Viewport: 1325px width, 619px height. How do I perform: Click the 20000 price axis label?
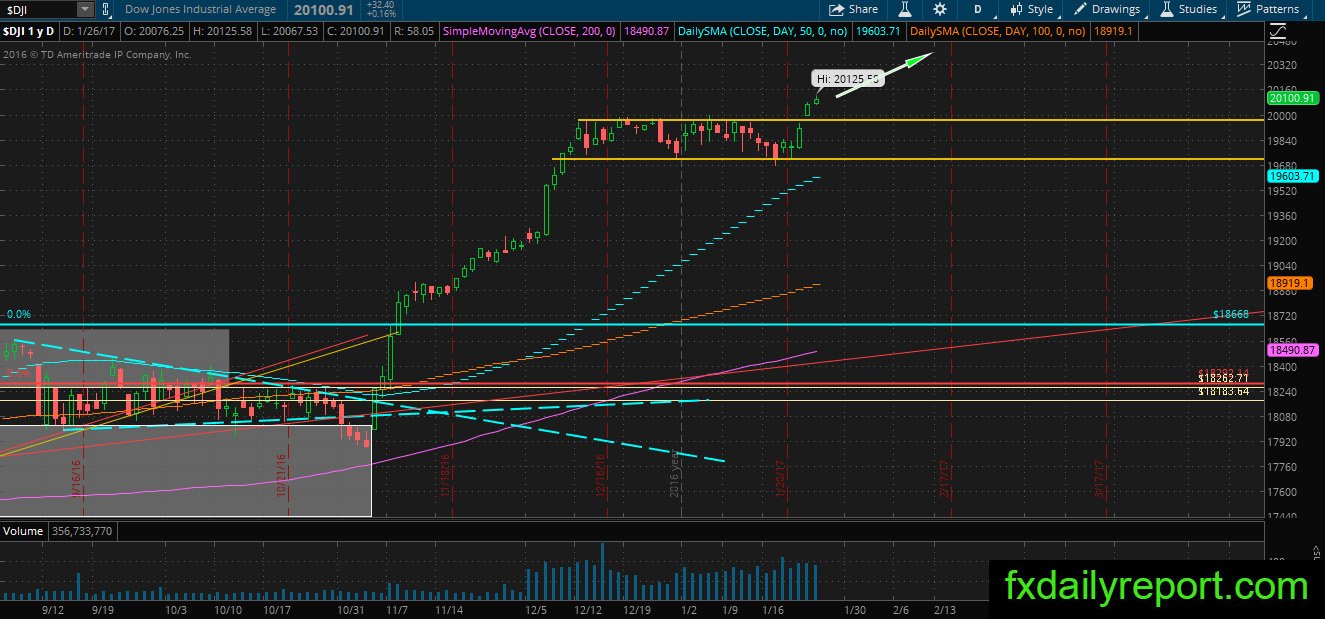[1283, 116]
